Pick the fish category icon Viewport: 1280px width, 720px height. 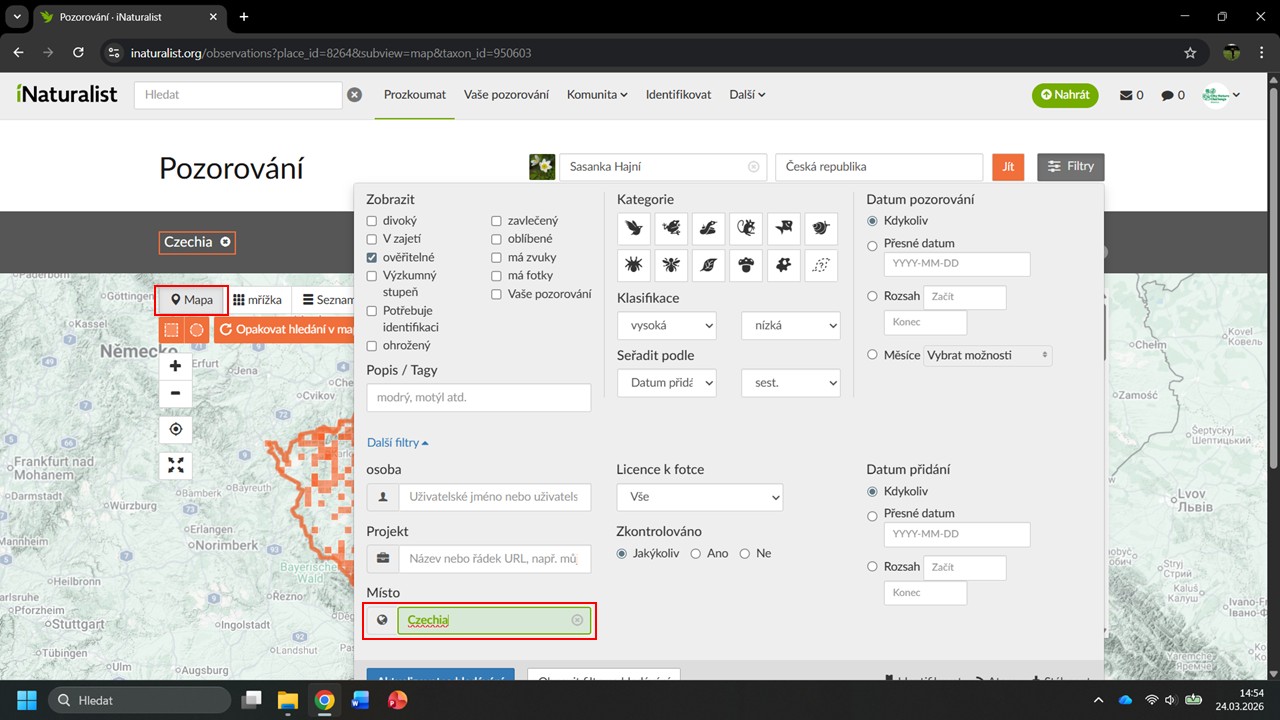click(x=783, y=228)
